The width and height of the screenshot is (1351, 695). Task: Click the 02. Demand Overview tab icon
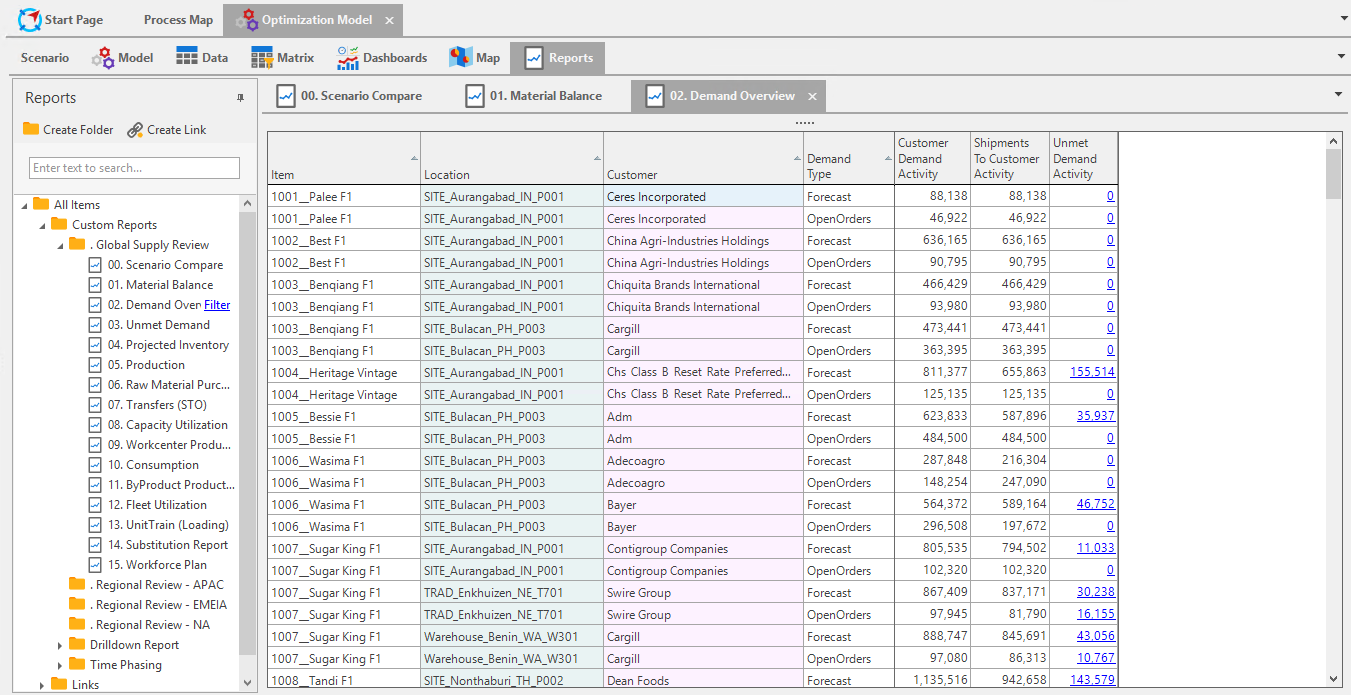click(x=655, y=96)
